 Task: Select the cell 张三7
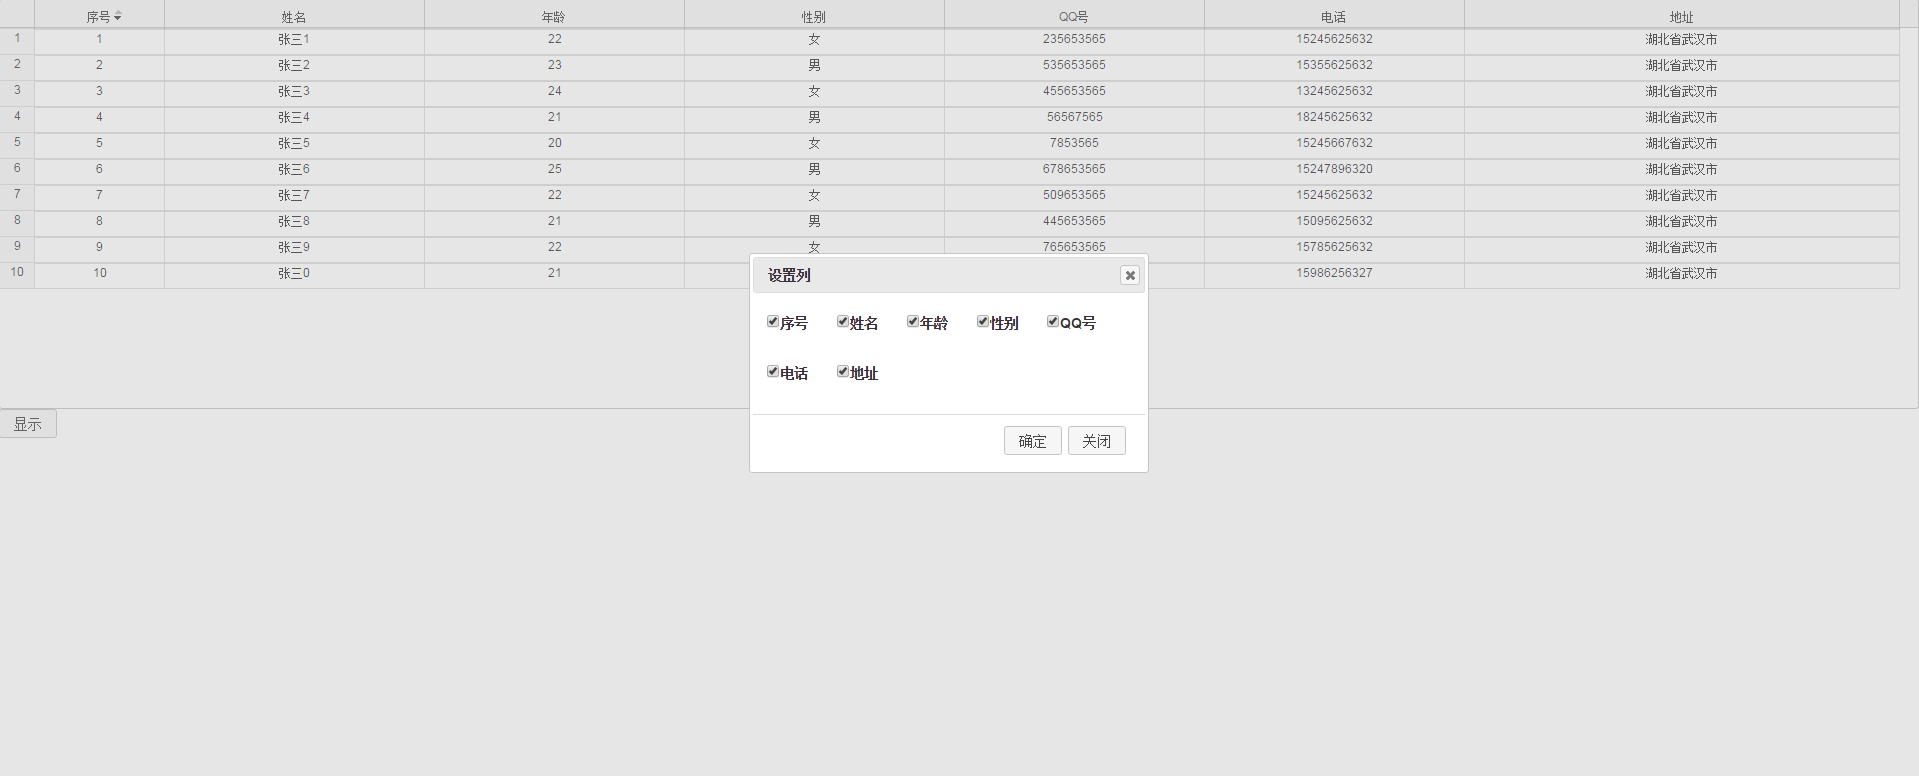tap(294, 195)
